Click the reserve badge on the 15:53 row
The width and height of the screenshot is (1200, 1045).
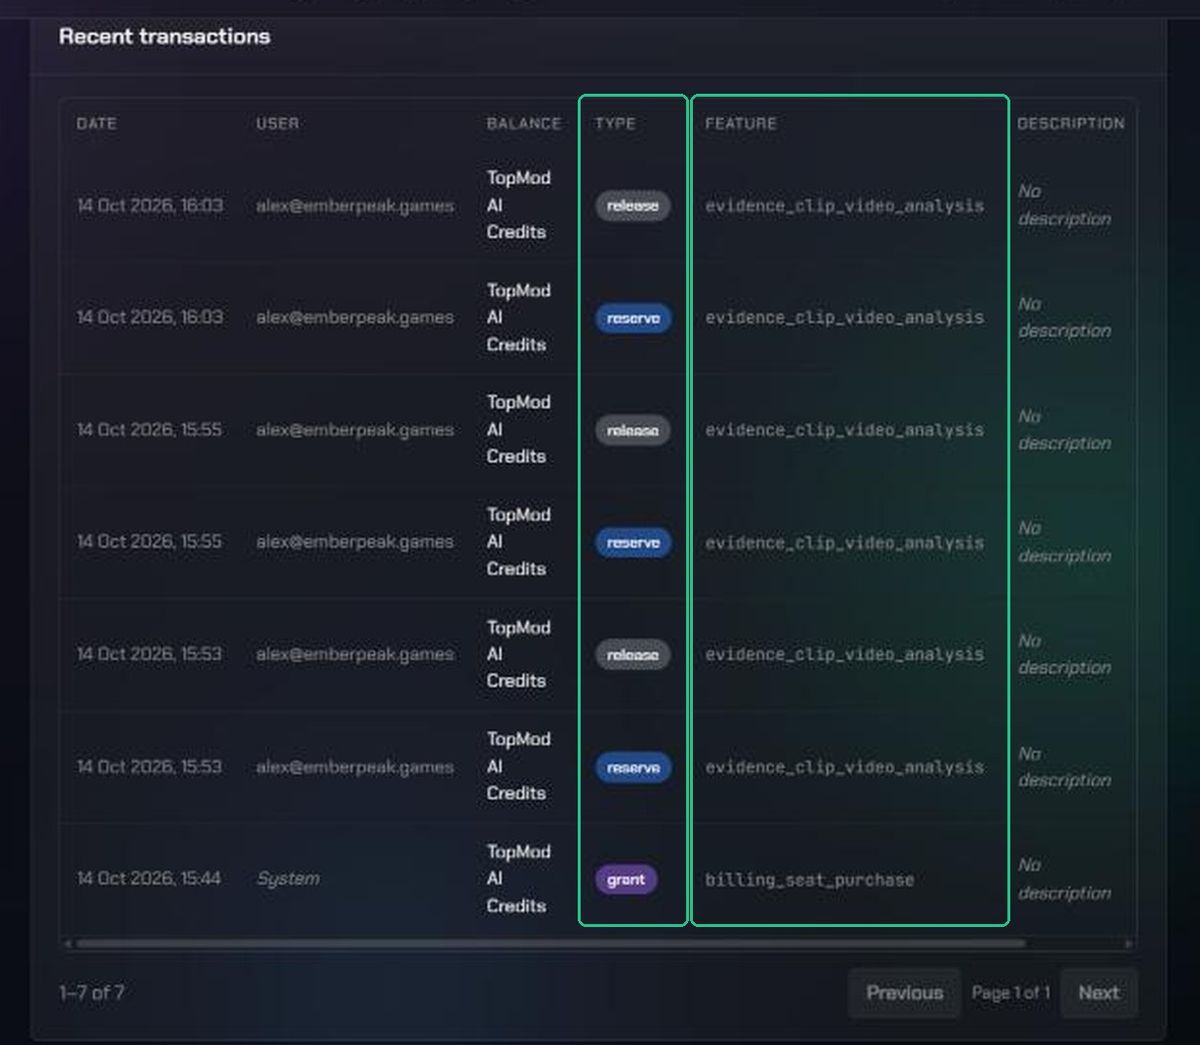(x=633, y=768)
